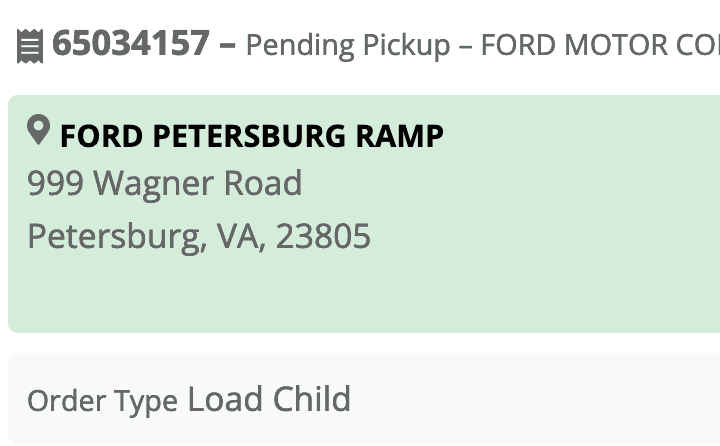Click the word RAMP in location title

[x=403, y=135]
